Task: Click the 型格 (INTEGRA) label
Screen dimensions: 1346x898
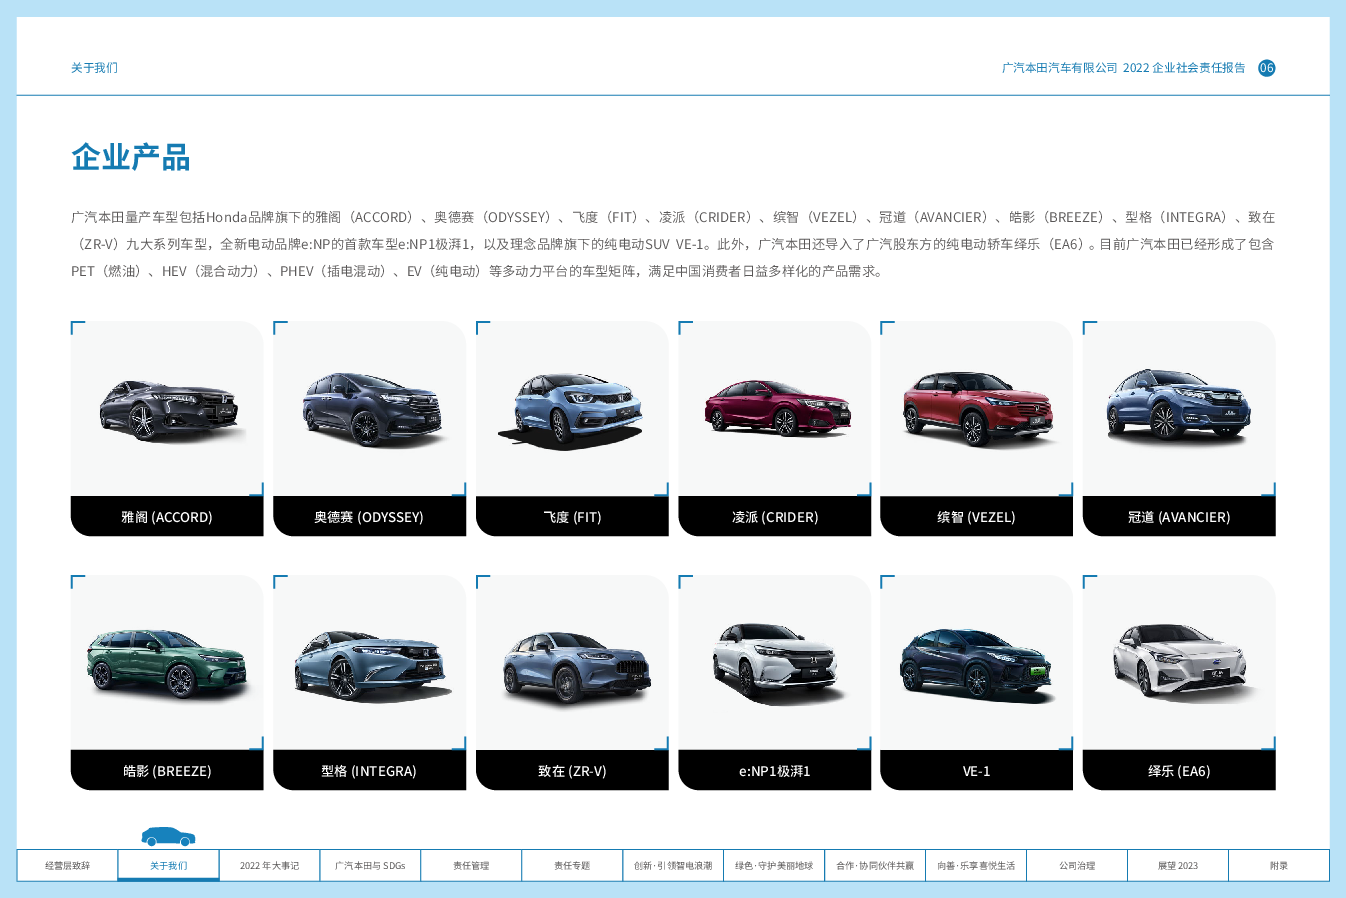Action: click(369, 771)
